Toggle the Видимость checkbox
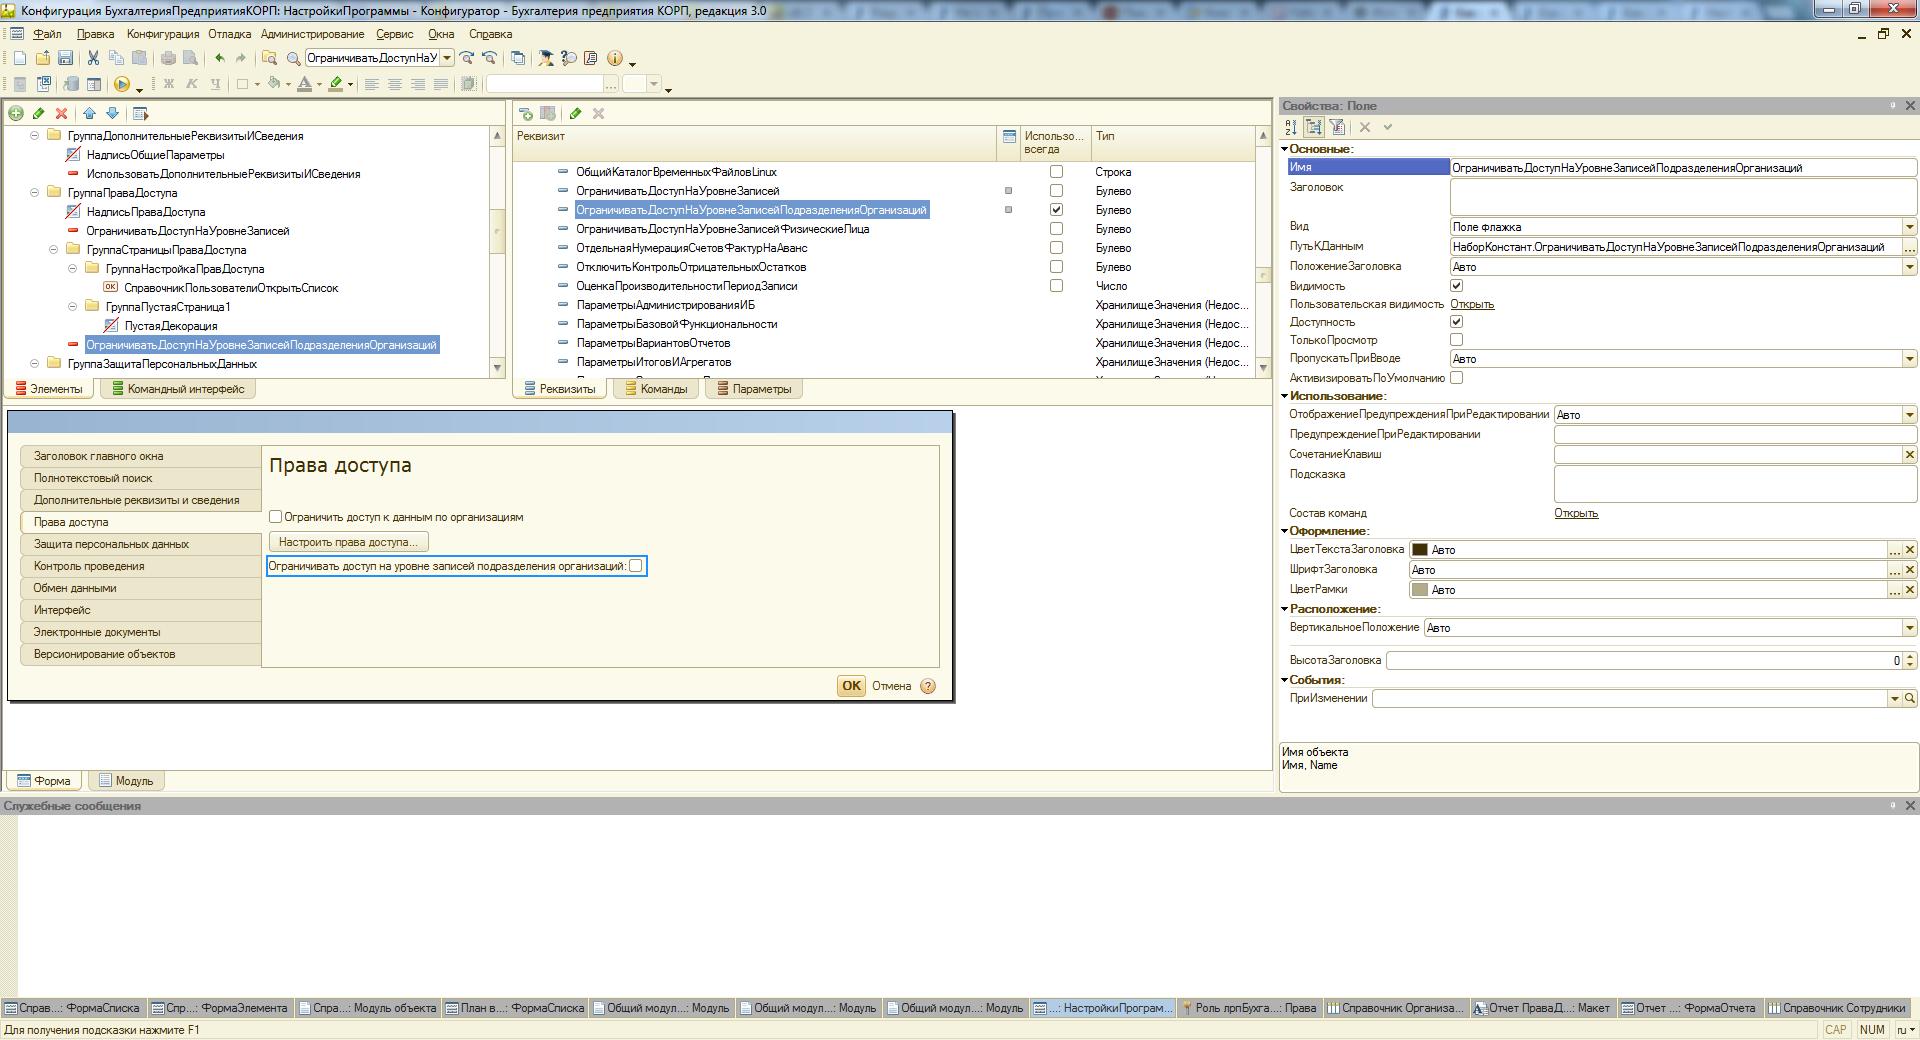Screen dimensions: 1920x1040 click(x=1457, y=286)
